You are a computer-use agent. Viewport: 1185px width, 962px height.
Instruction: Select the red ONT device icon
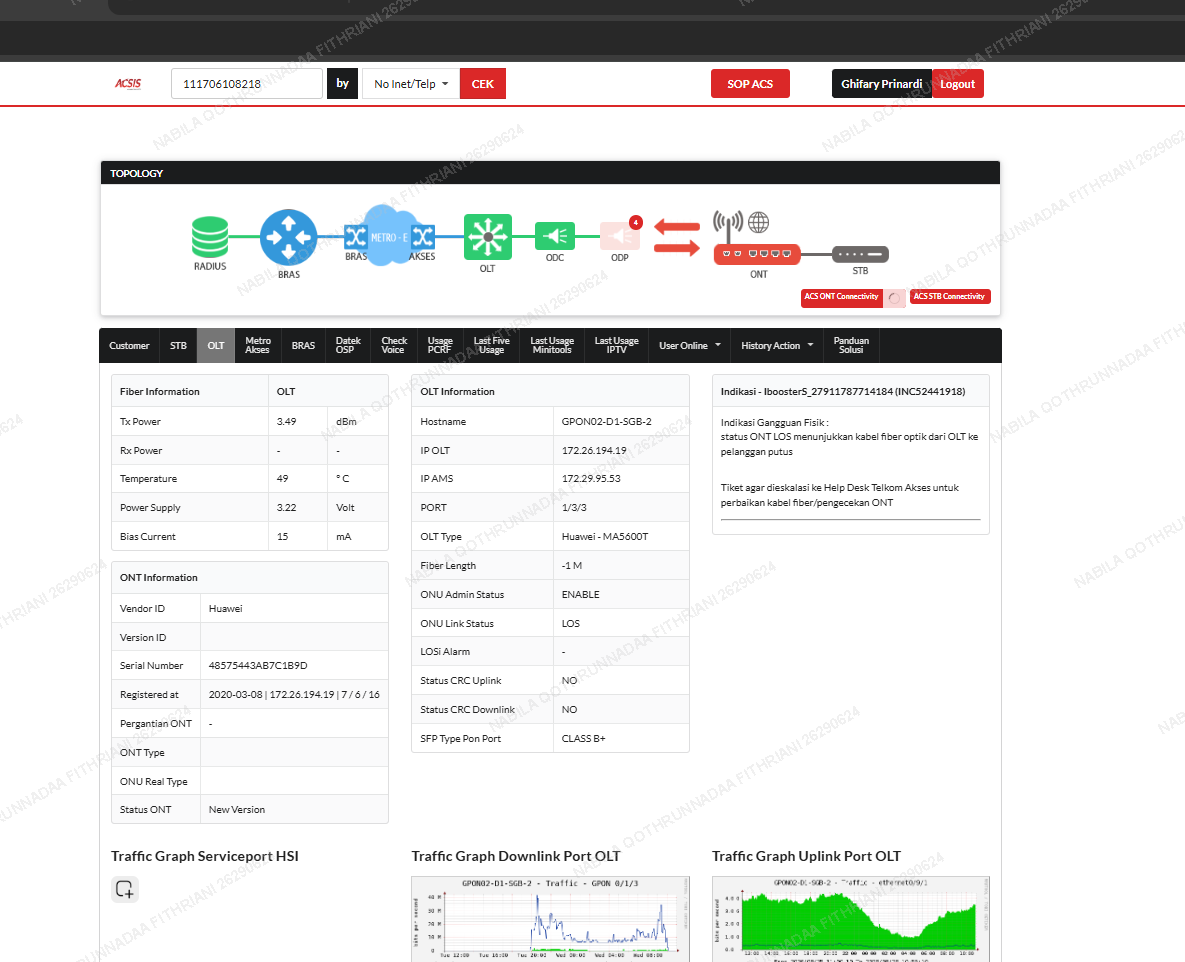756,254
